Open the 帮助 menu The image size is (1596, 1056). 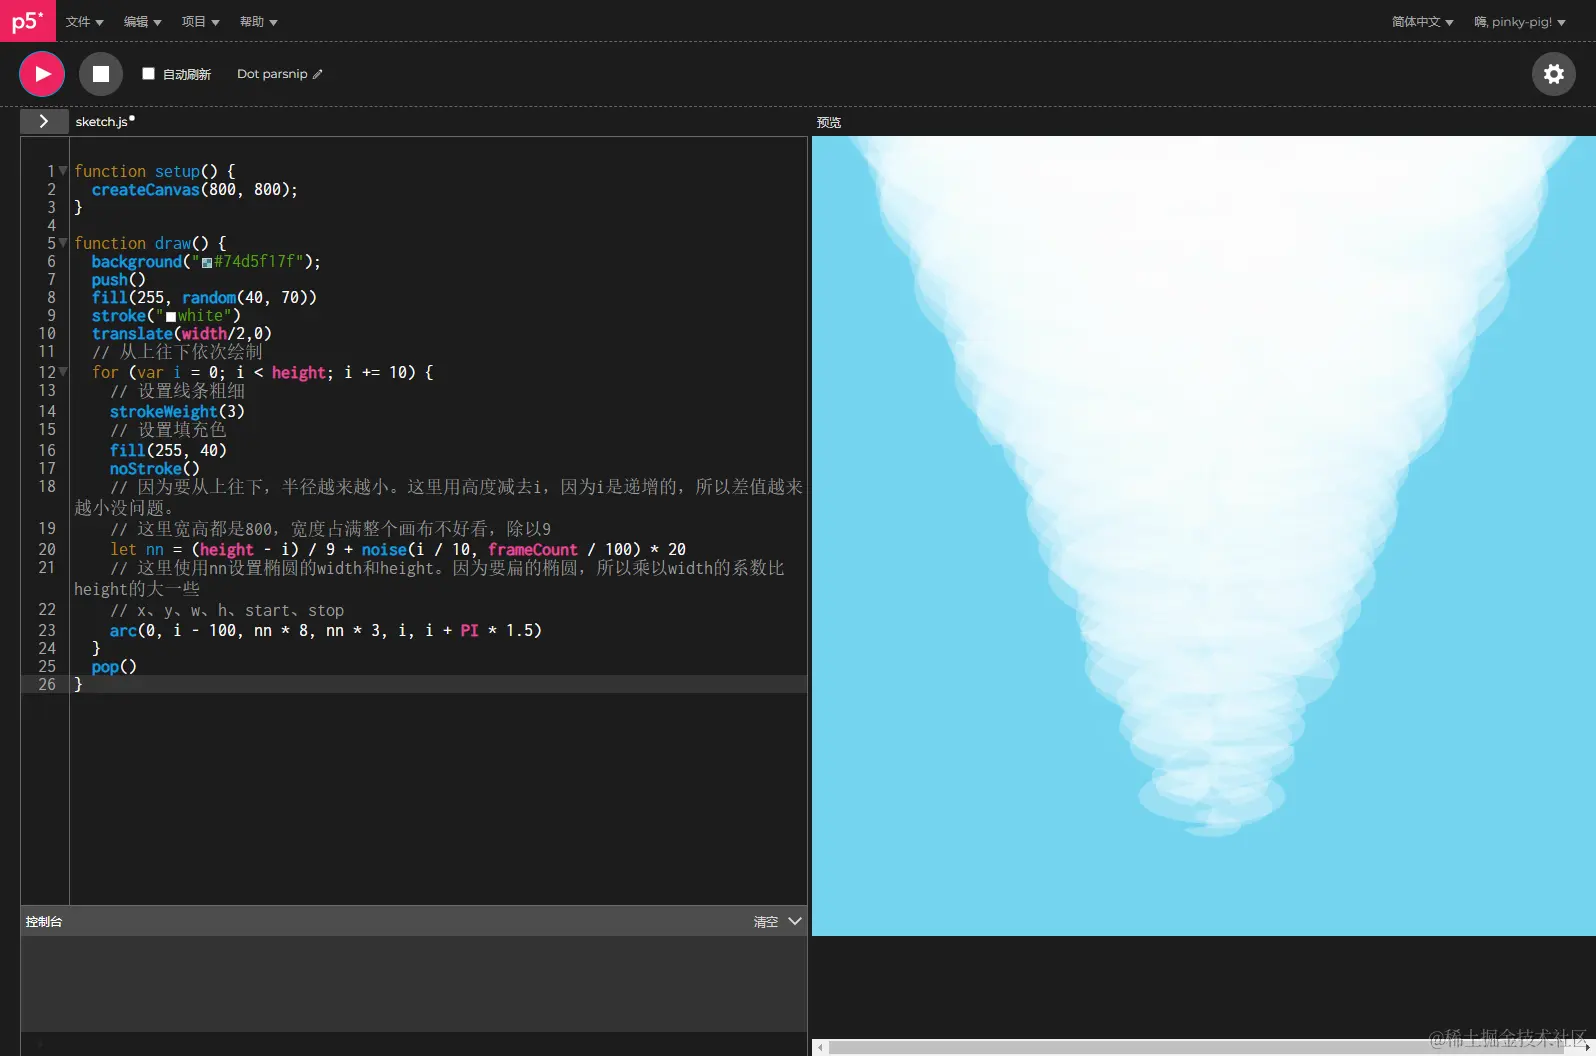[x=259, y=21]
